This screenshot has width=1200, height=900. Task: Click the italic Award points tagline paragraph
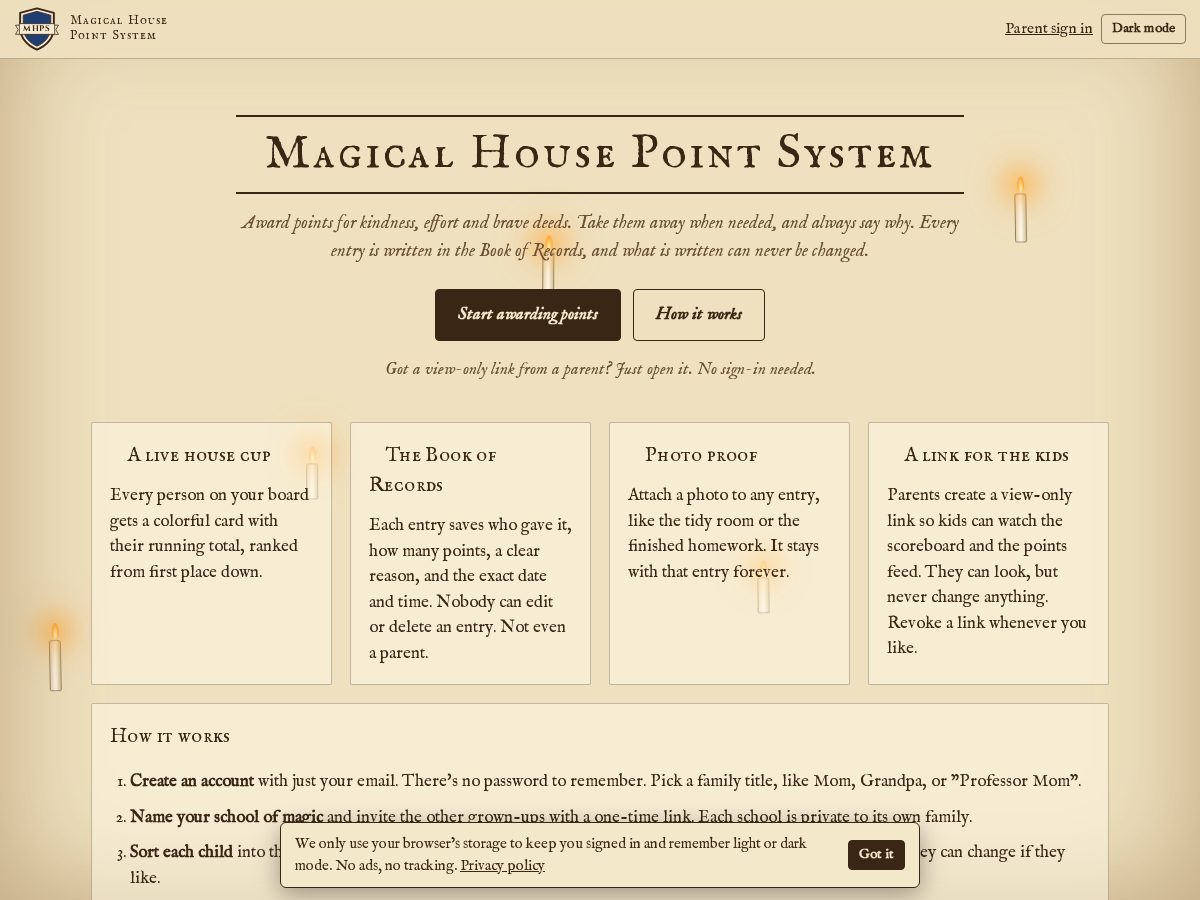coord(600,236)
